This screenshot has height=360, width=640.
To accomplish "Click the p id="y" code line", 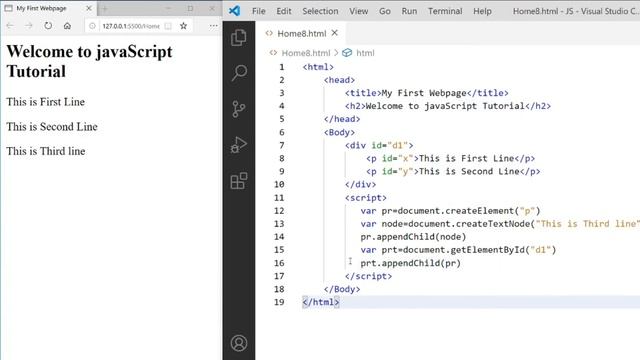I will click(x=453, y=171).
